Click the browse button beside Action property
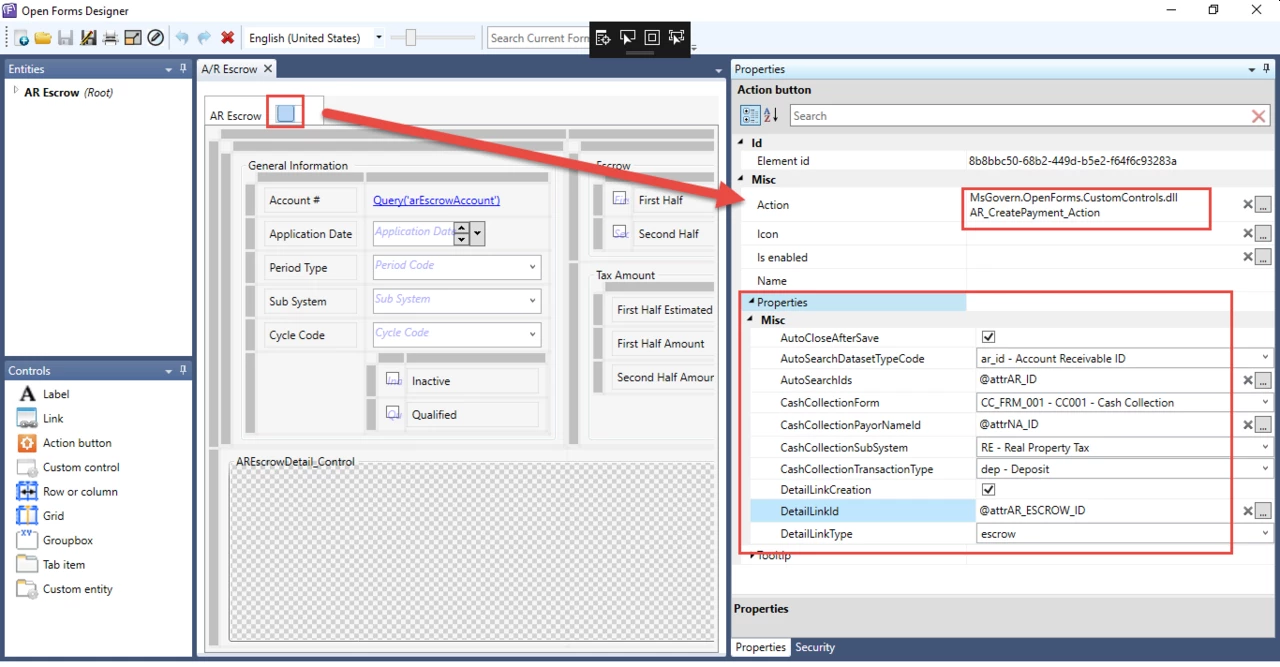Screen dimensions: 1280x667 [1264, 205]
